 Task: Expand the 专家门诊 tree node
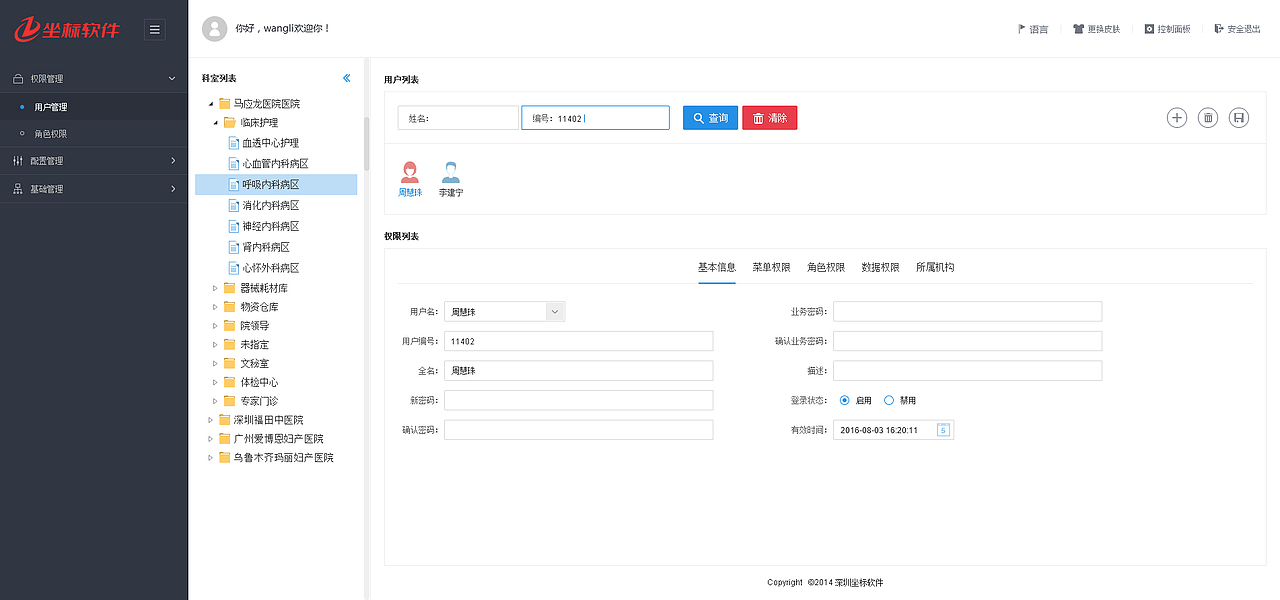click(216, 401)
